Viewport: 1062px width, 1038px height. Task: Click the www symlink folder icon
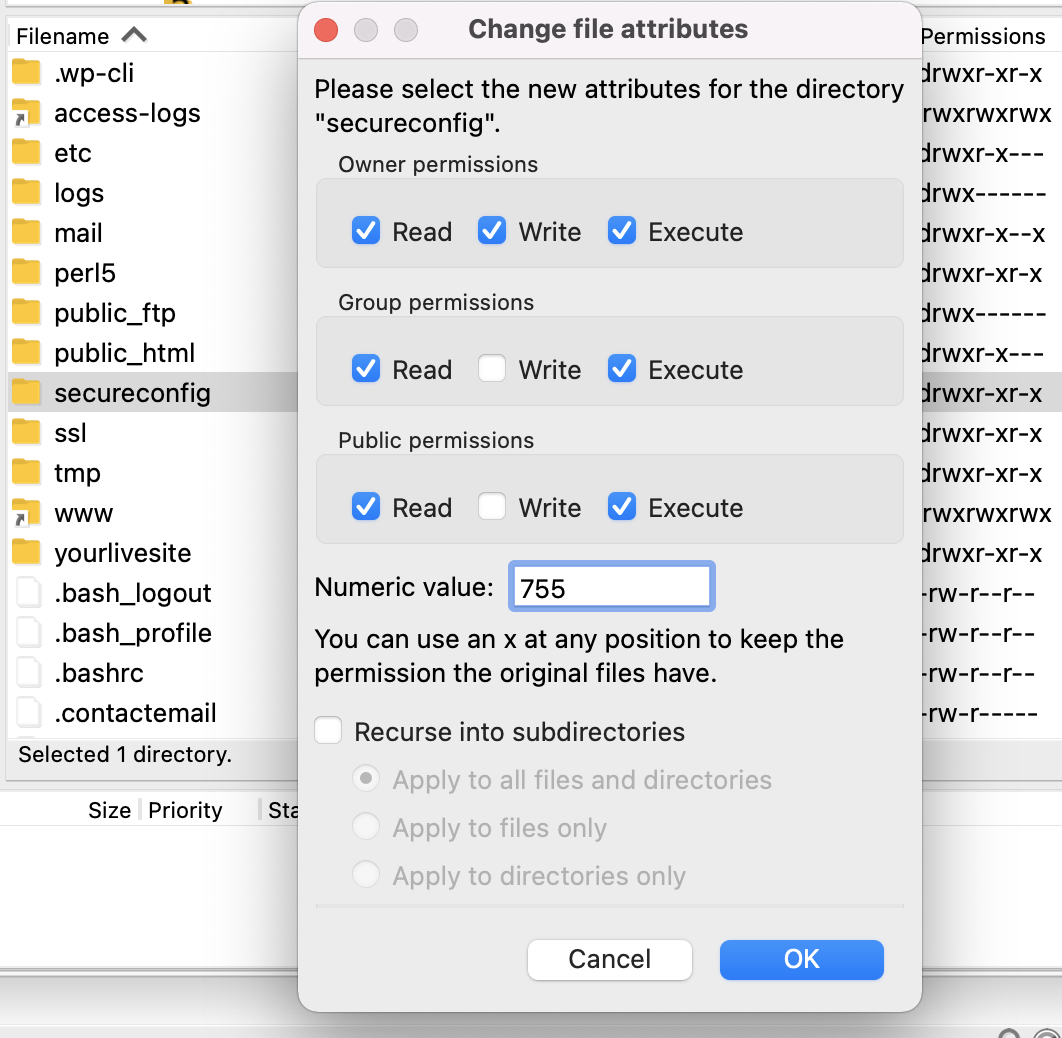click(26, 512)
